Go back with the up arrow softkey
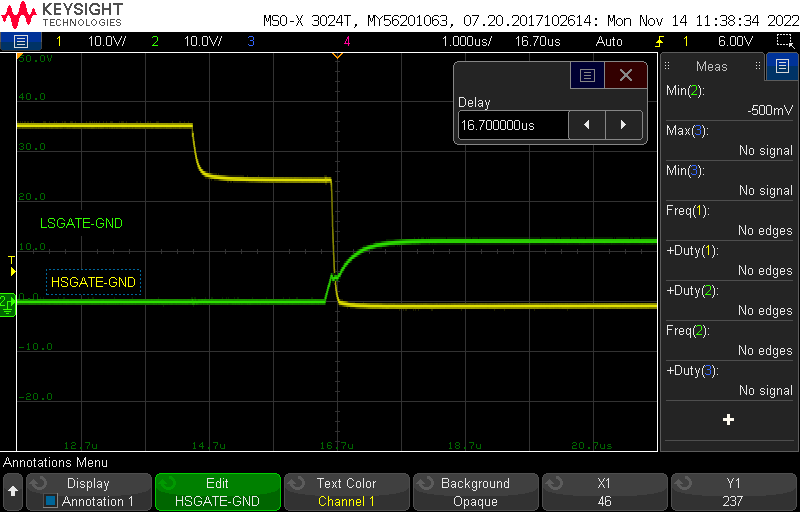The width and height of the screenshot is (800, 512). tap(13, 492)
